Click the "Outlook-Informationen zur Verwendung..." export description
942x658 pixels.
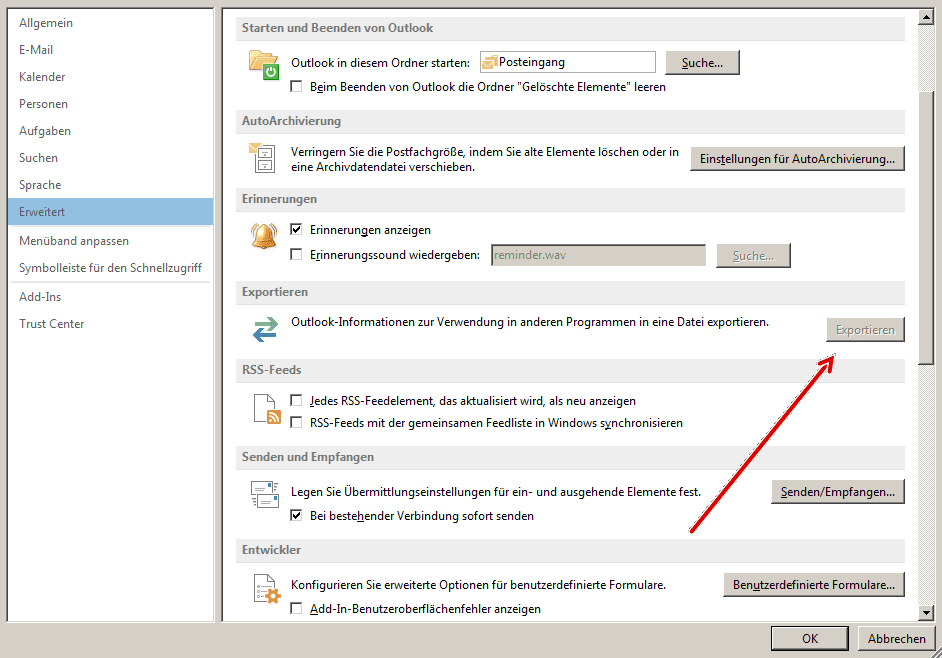pyautogui.click(x=530, y=322)
